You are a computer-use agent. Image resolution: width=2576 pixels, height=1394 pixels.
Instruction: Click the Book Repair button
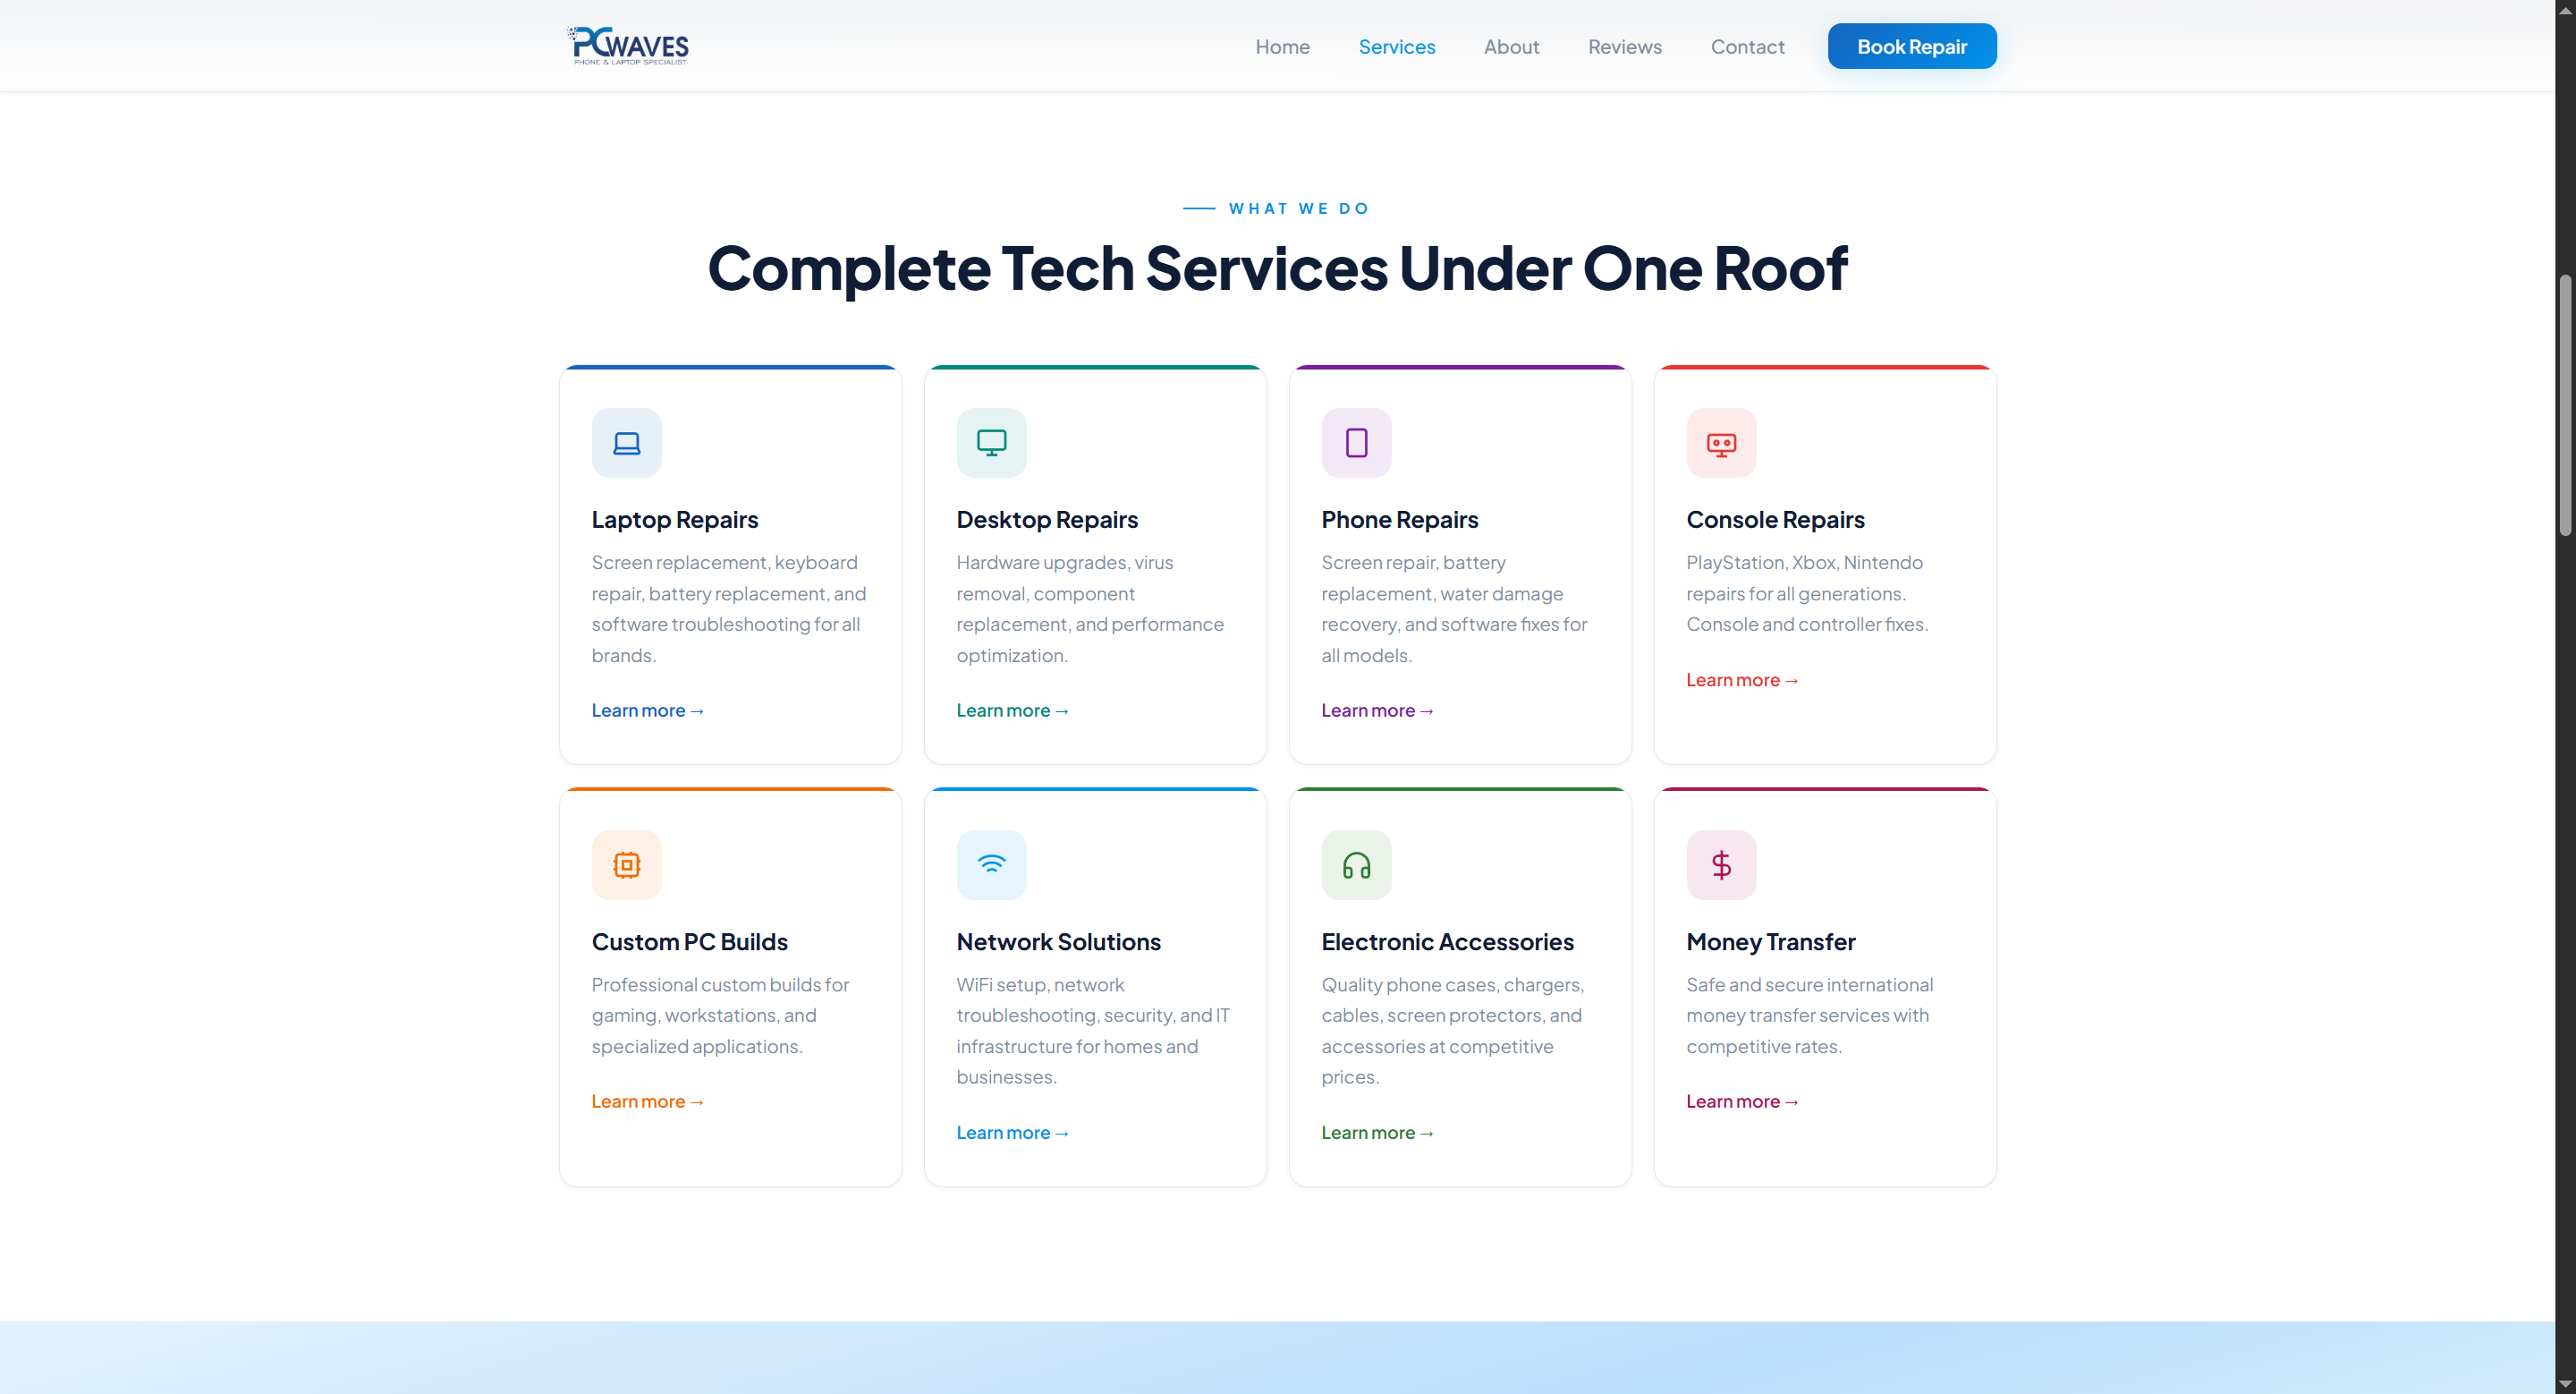pyautogui.click(x=1911, y=46)
